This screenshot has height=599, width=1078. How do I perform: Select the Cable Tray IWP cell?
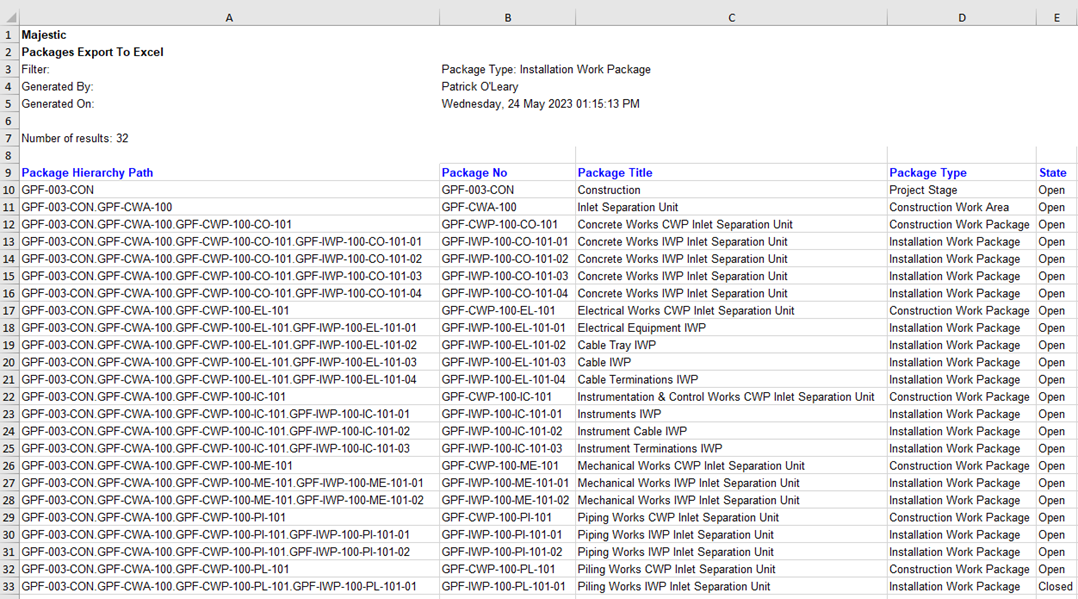(732, 345)
